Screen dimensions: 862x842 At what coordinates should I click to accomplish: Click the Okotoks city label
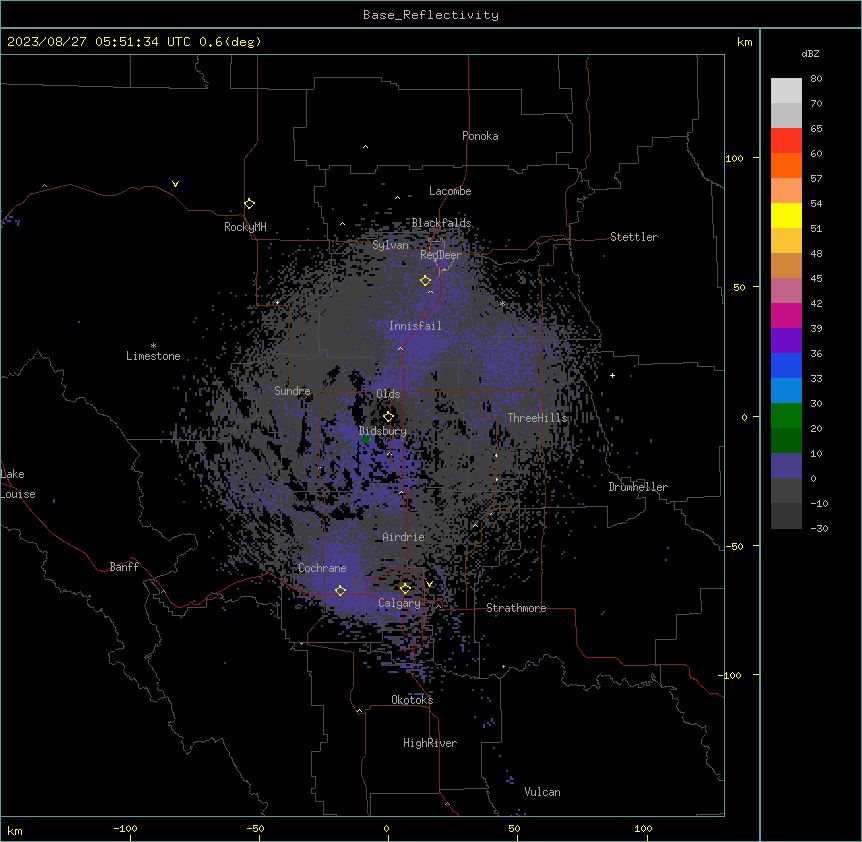tap(412, 700)
